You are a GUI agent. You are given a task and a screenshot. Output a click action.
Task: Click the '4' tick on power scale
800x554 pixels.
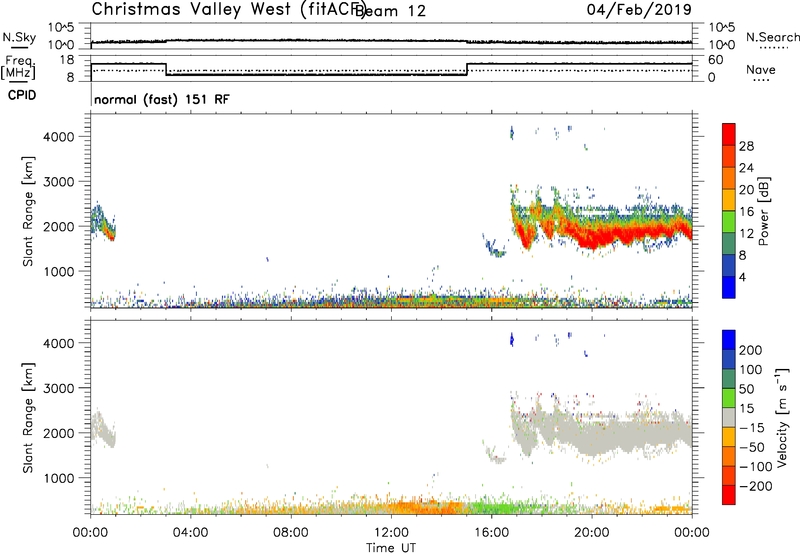pos(742,277)
